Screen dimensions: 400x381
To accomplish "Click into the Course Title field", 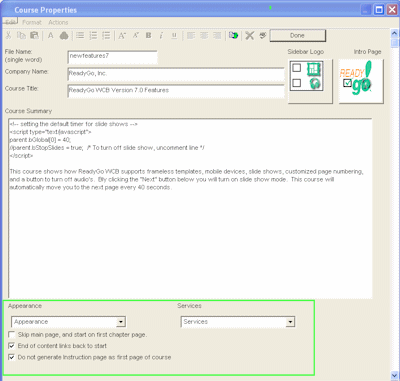I will point(176,90).
